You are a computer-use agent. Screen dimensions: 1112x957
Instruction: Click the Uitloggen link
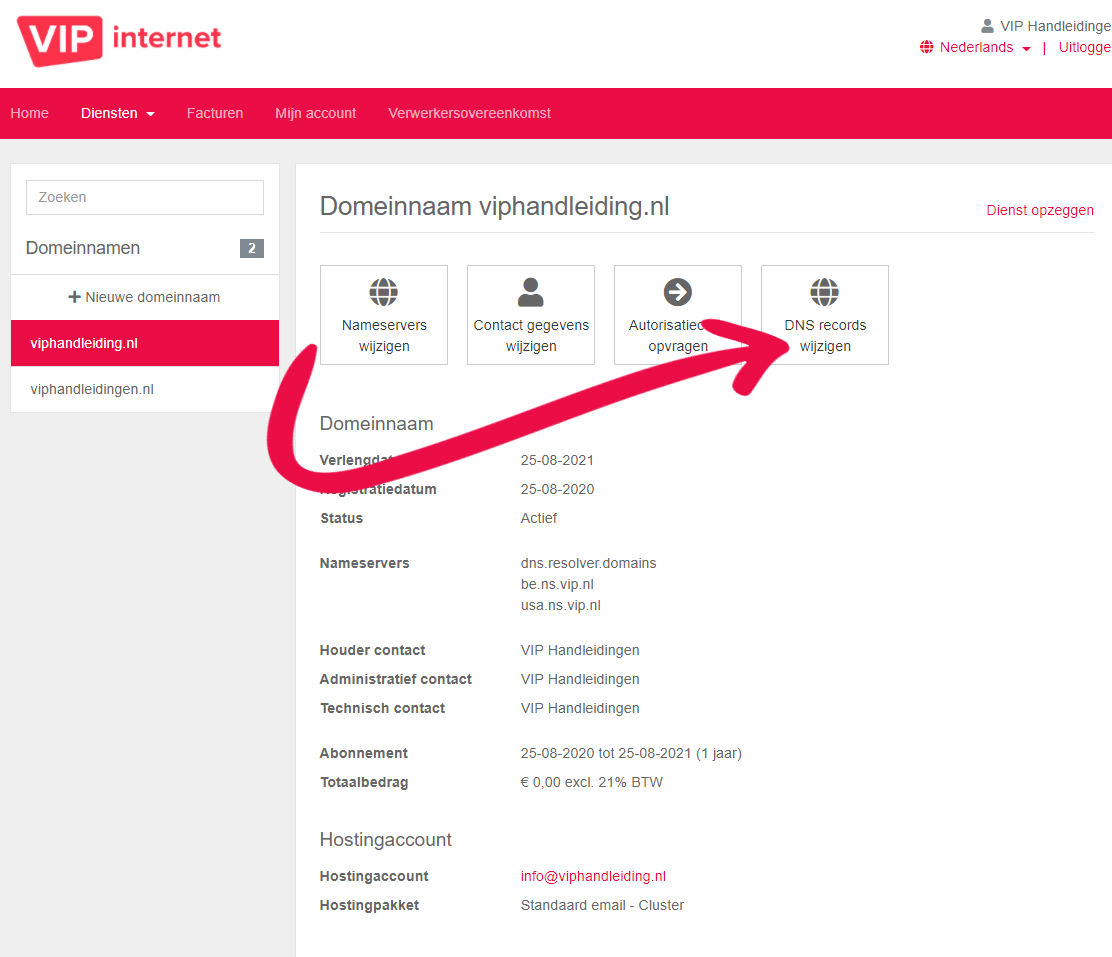point(1084,48)
